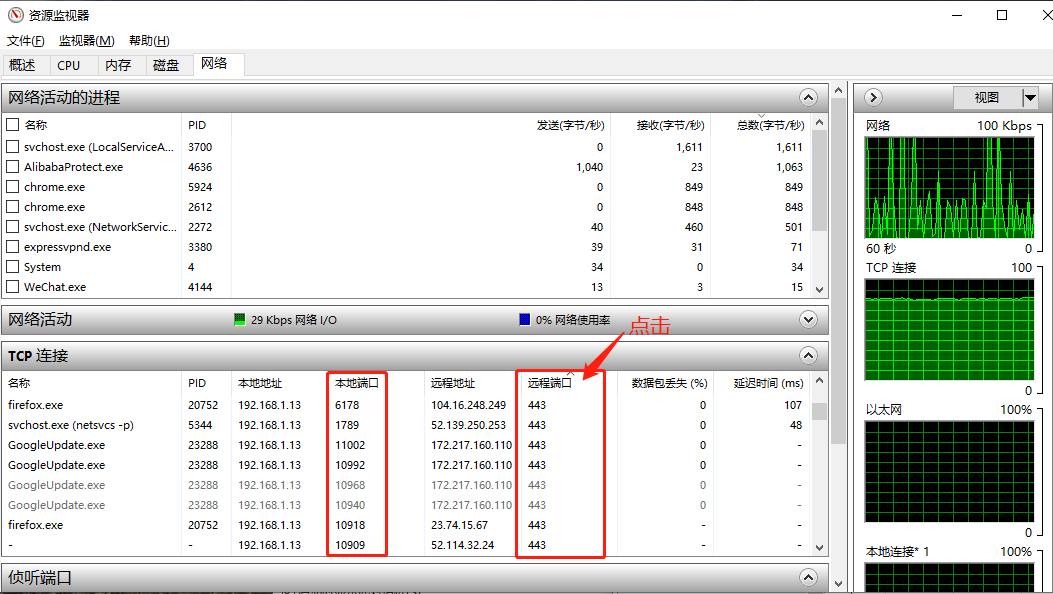Toggle the select-all checkbox beside 名称 header
Screen dimensions: 1053x594
click(12, 125)
